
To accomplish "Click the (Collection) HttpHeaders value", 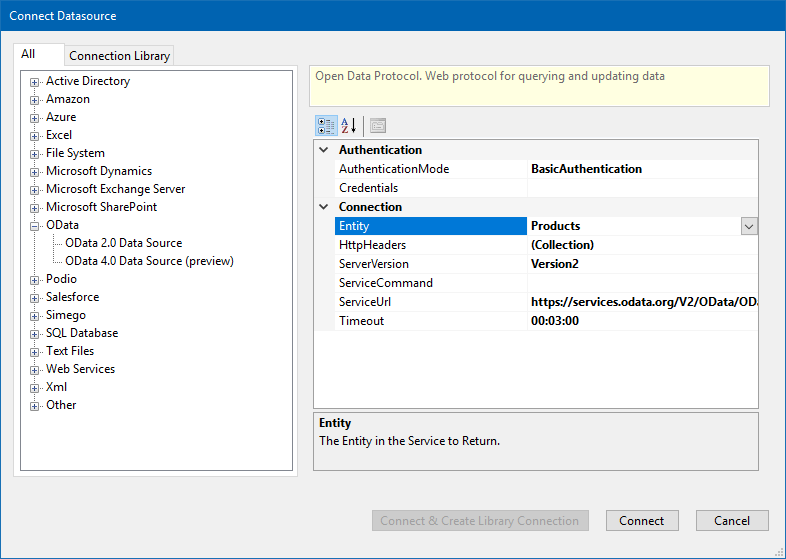I will pos(562,245).
